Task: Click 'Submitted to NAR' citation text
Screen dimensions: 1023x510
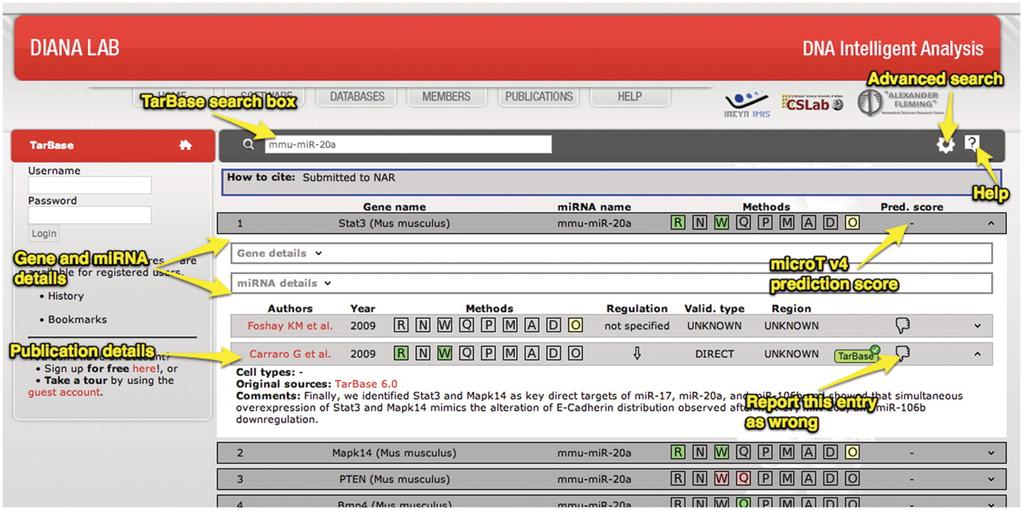Action: (x=349, y=177)
